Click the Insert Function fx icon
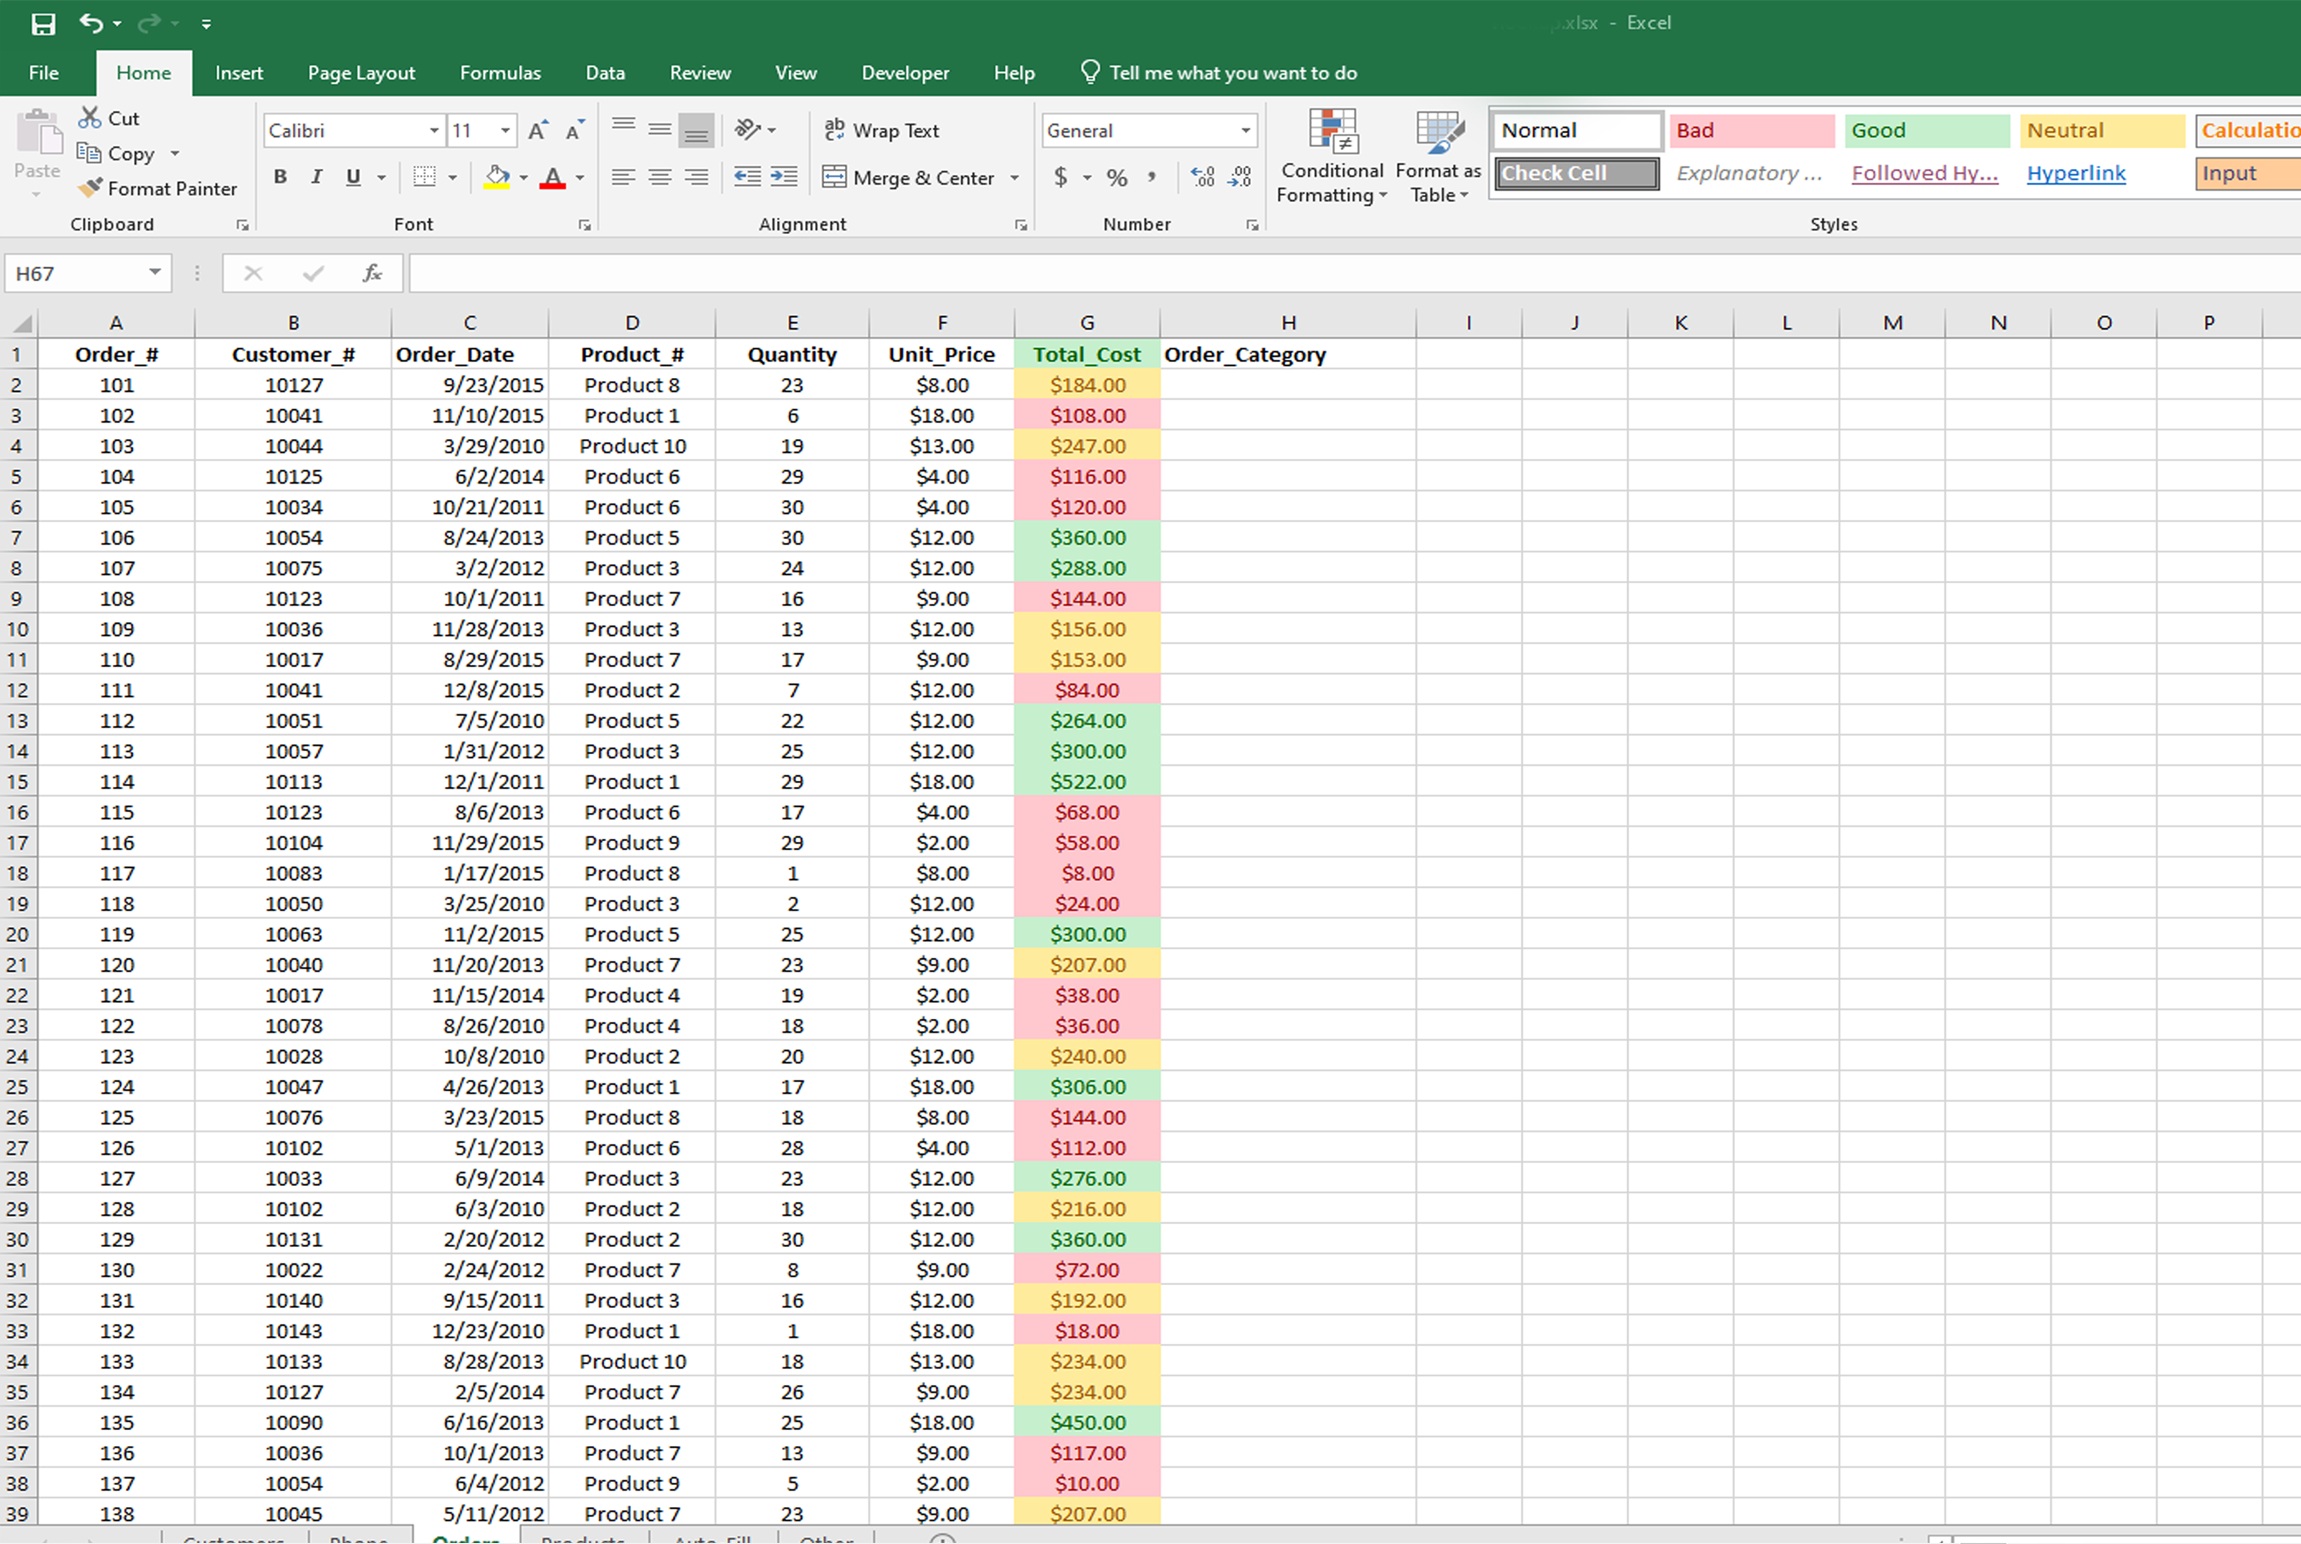 click(x=372, y=273)
